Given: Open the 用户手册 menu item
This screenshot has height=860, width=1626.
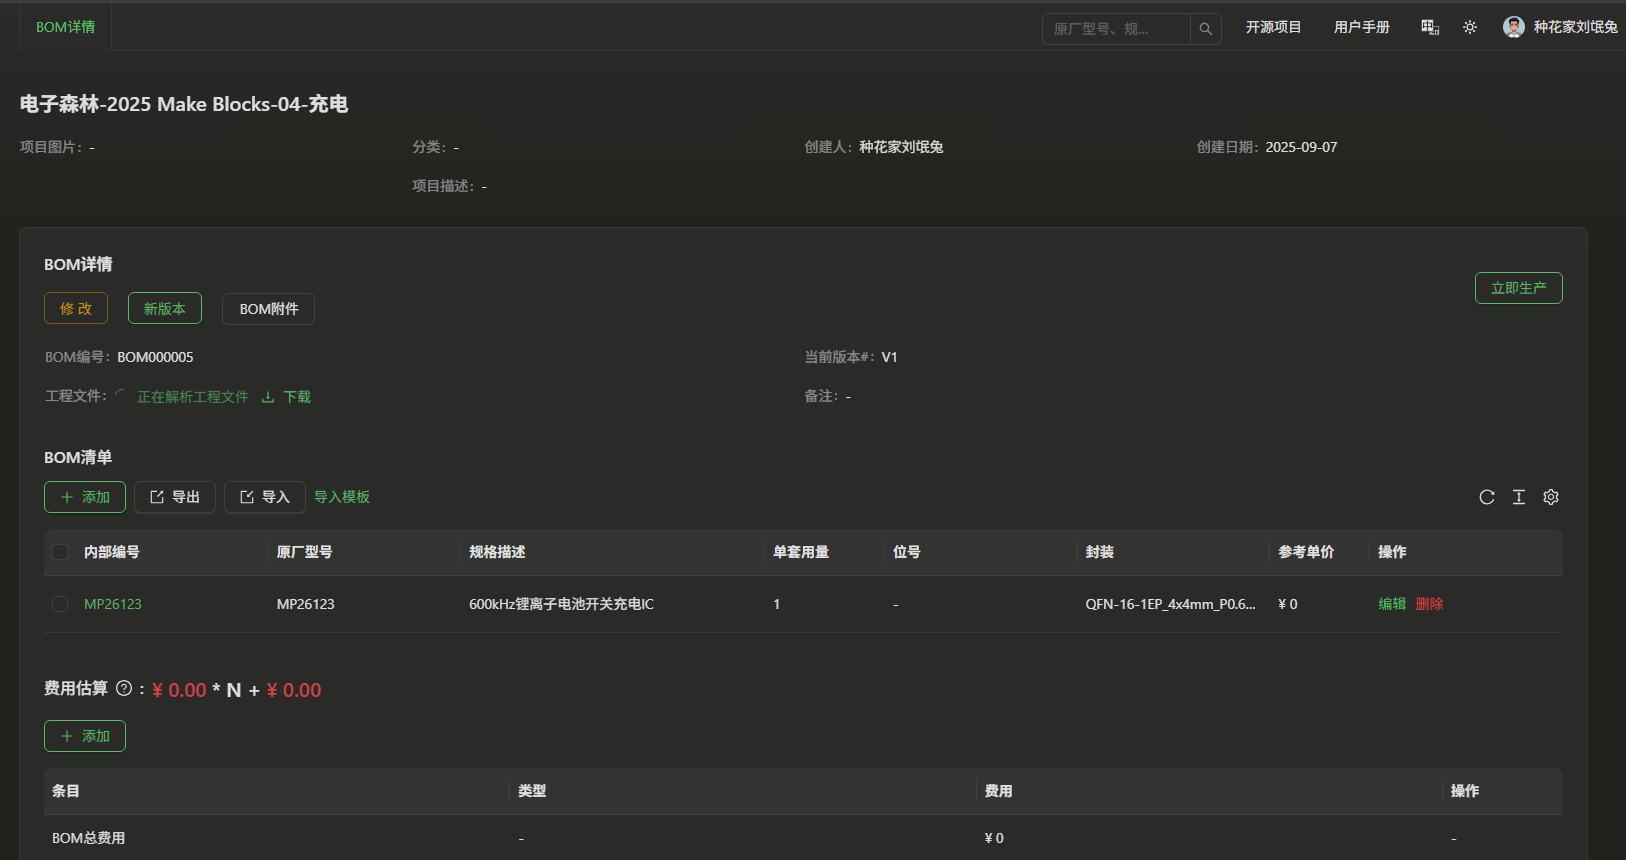Looking at the screenshot, I should [x=1361, y=28].
